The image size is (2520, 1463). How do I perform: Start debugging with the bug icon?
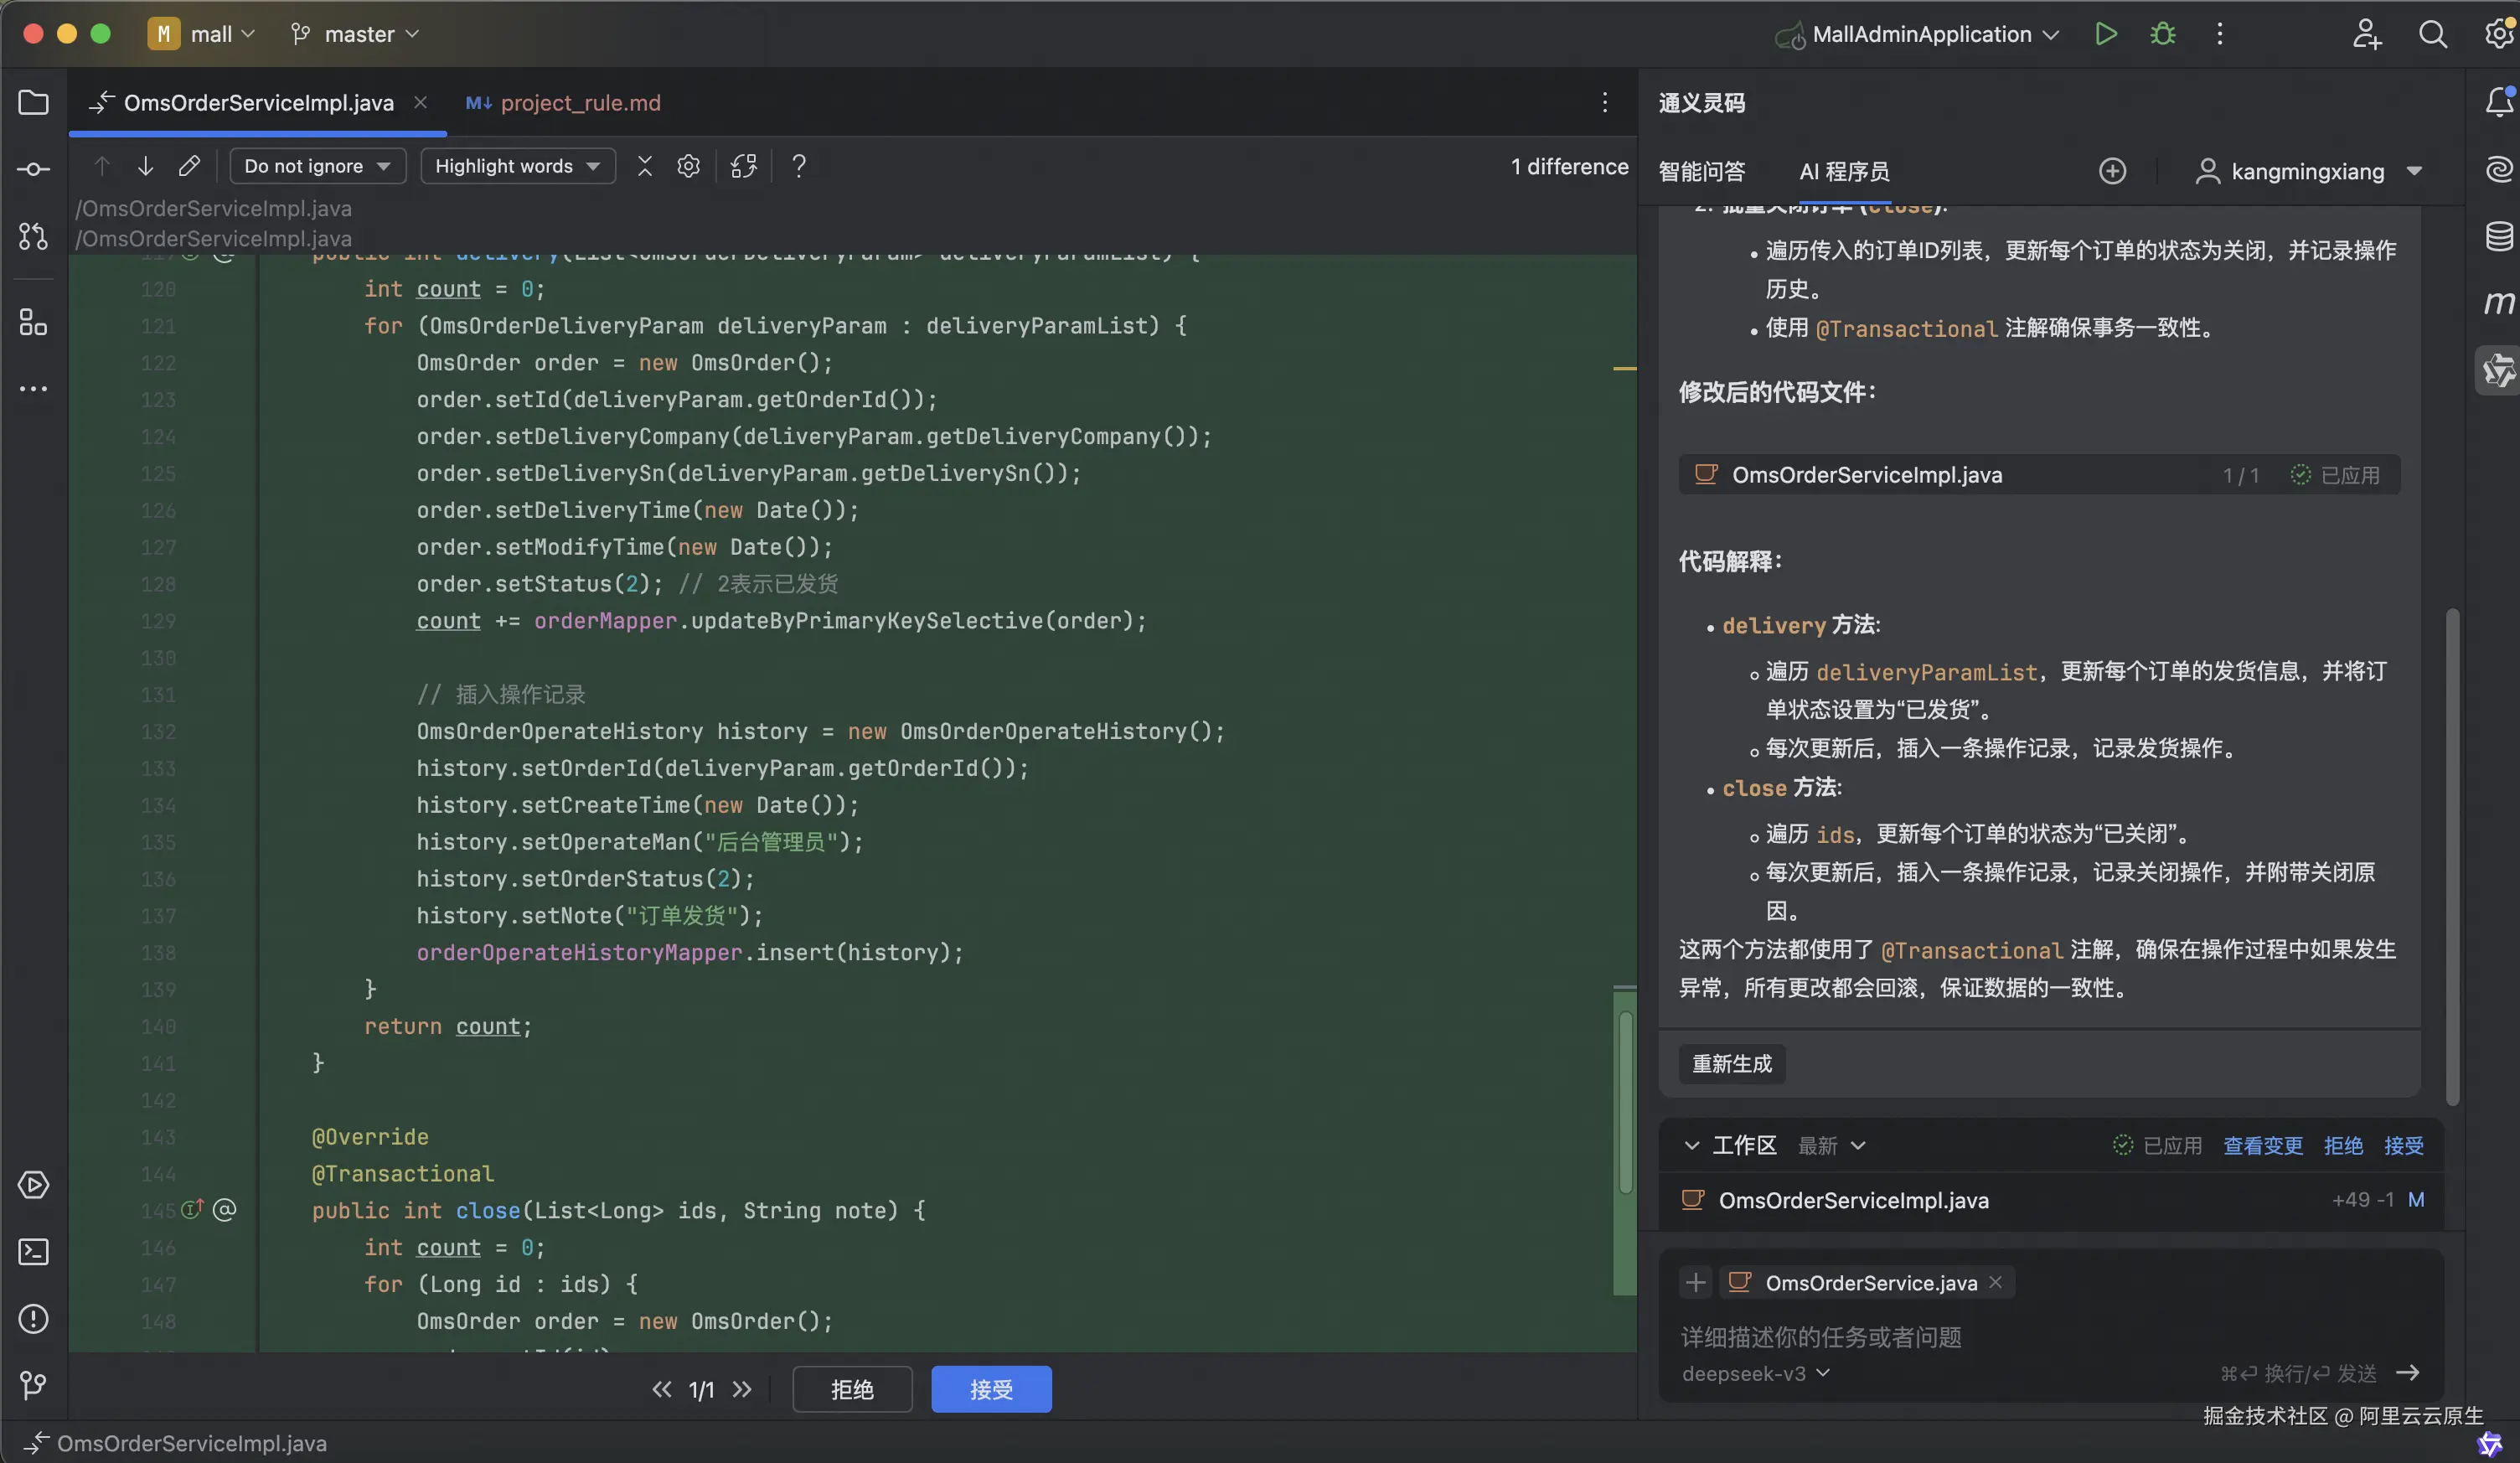(x=2162, y=34)
